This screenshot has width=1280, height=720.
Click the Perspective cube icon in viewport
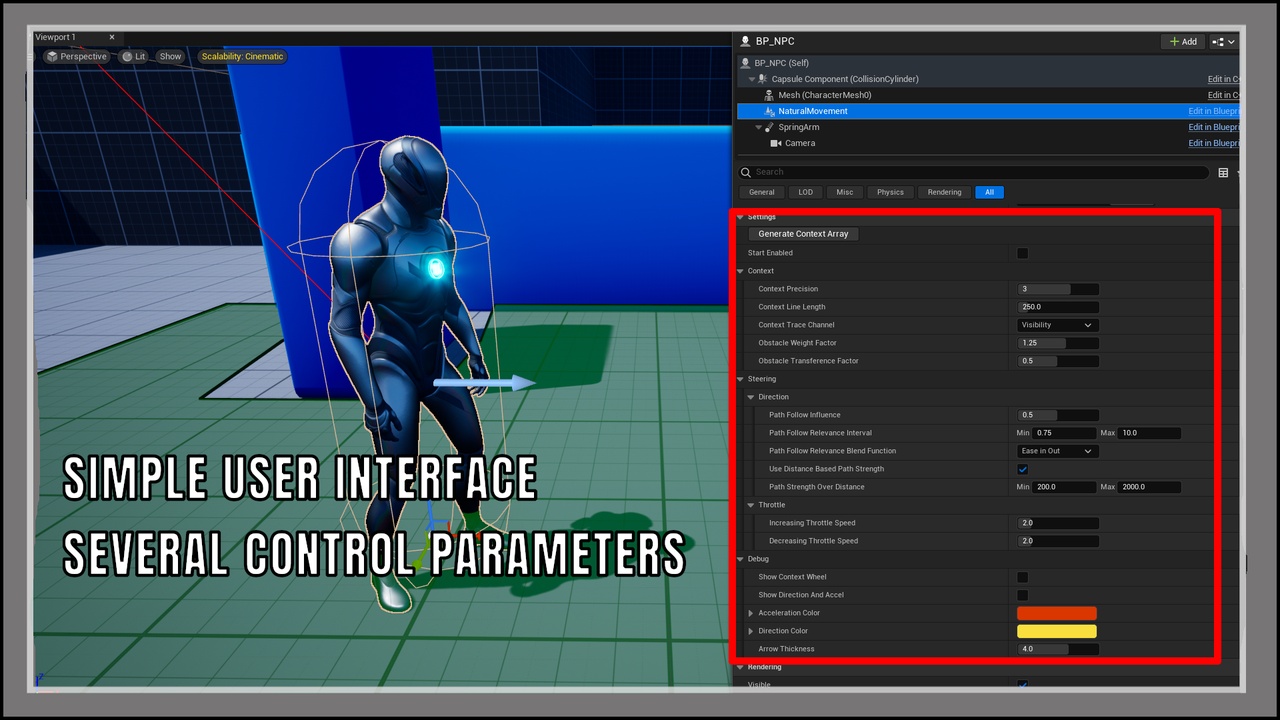point(52,57)
